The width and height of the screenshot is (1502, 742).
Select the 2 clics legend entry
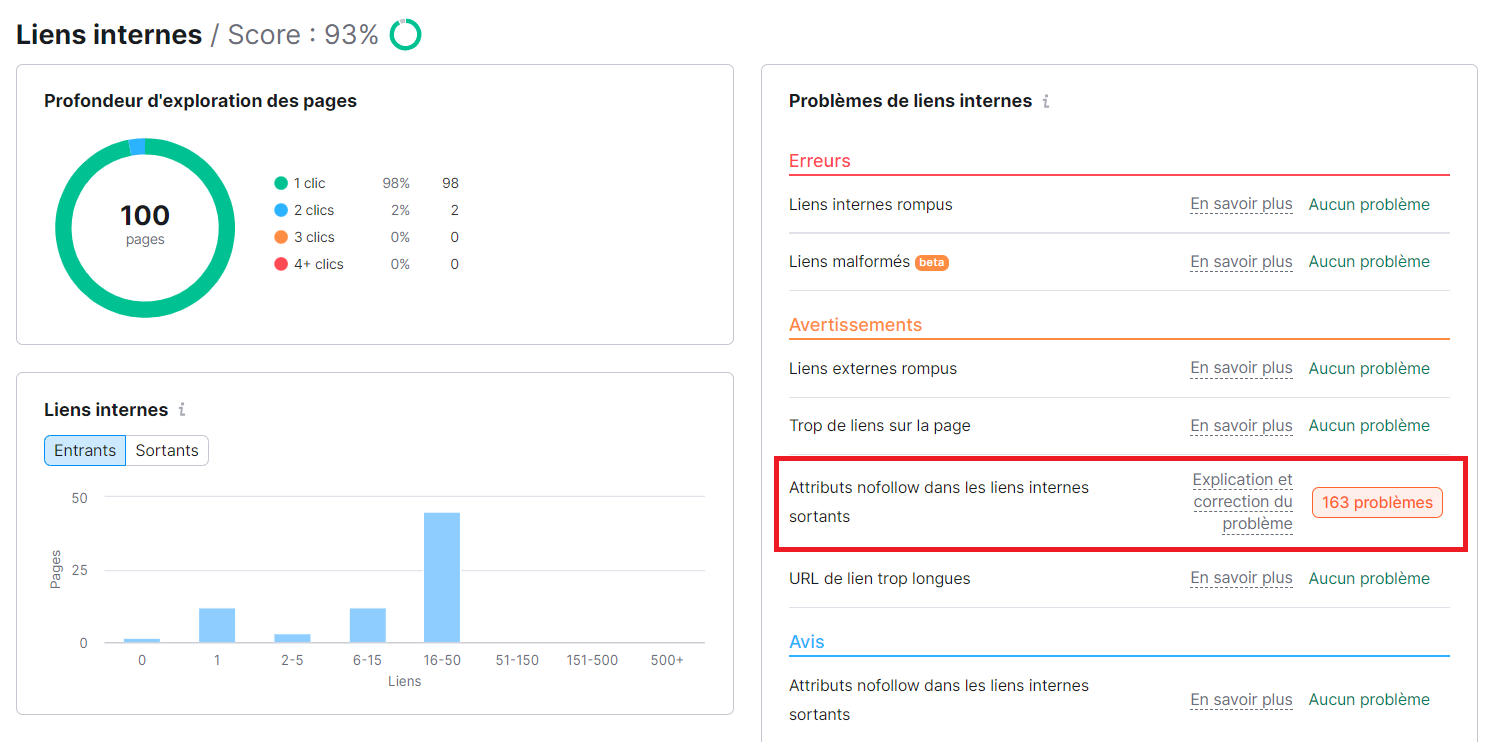click(x=304, y=210)
